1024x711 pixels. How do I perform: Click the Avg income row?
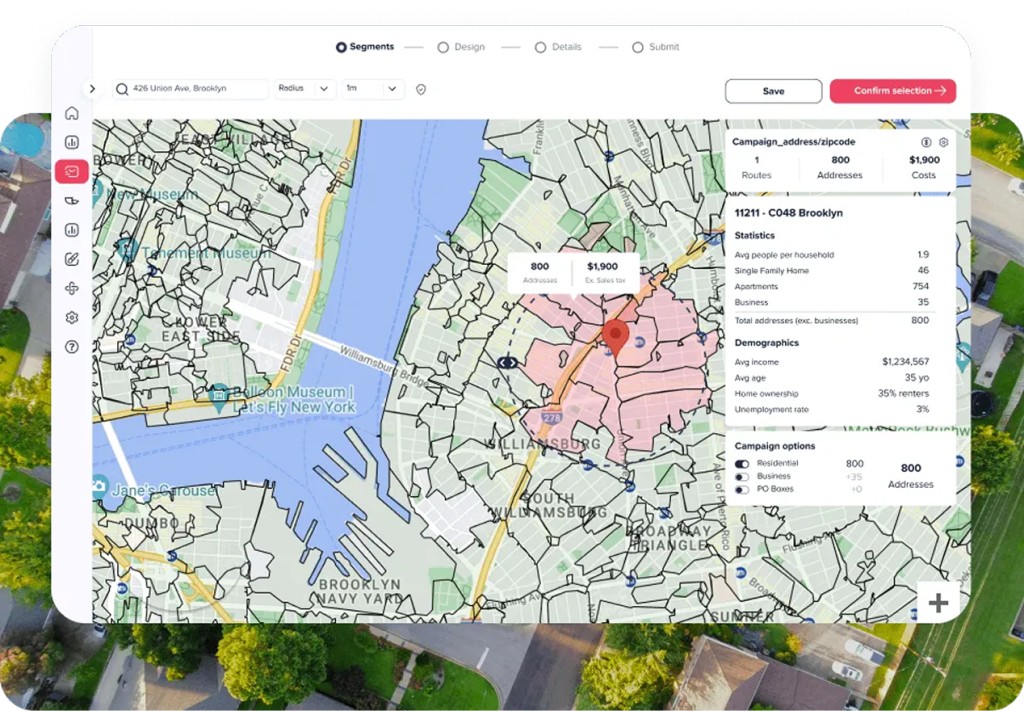tap(831, 362)
